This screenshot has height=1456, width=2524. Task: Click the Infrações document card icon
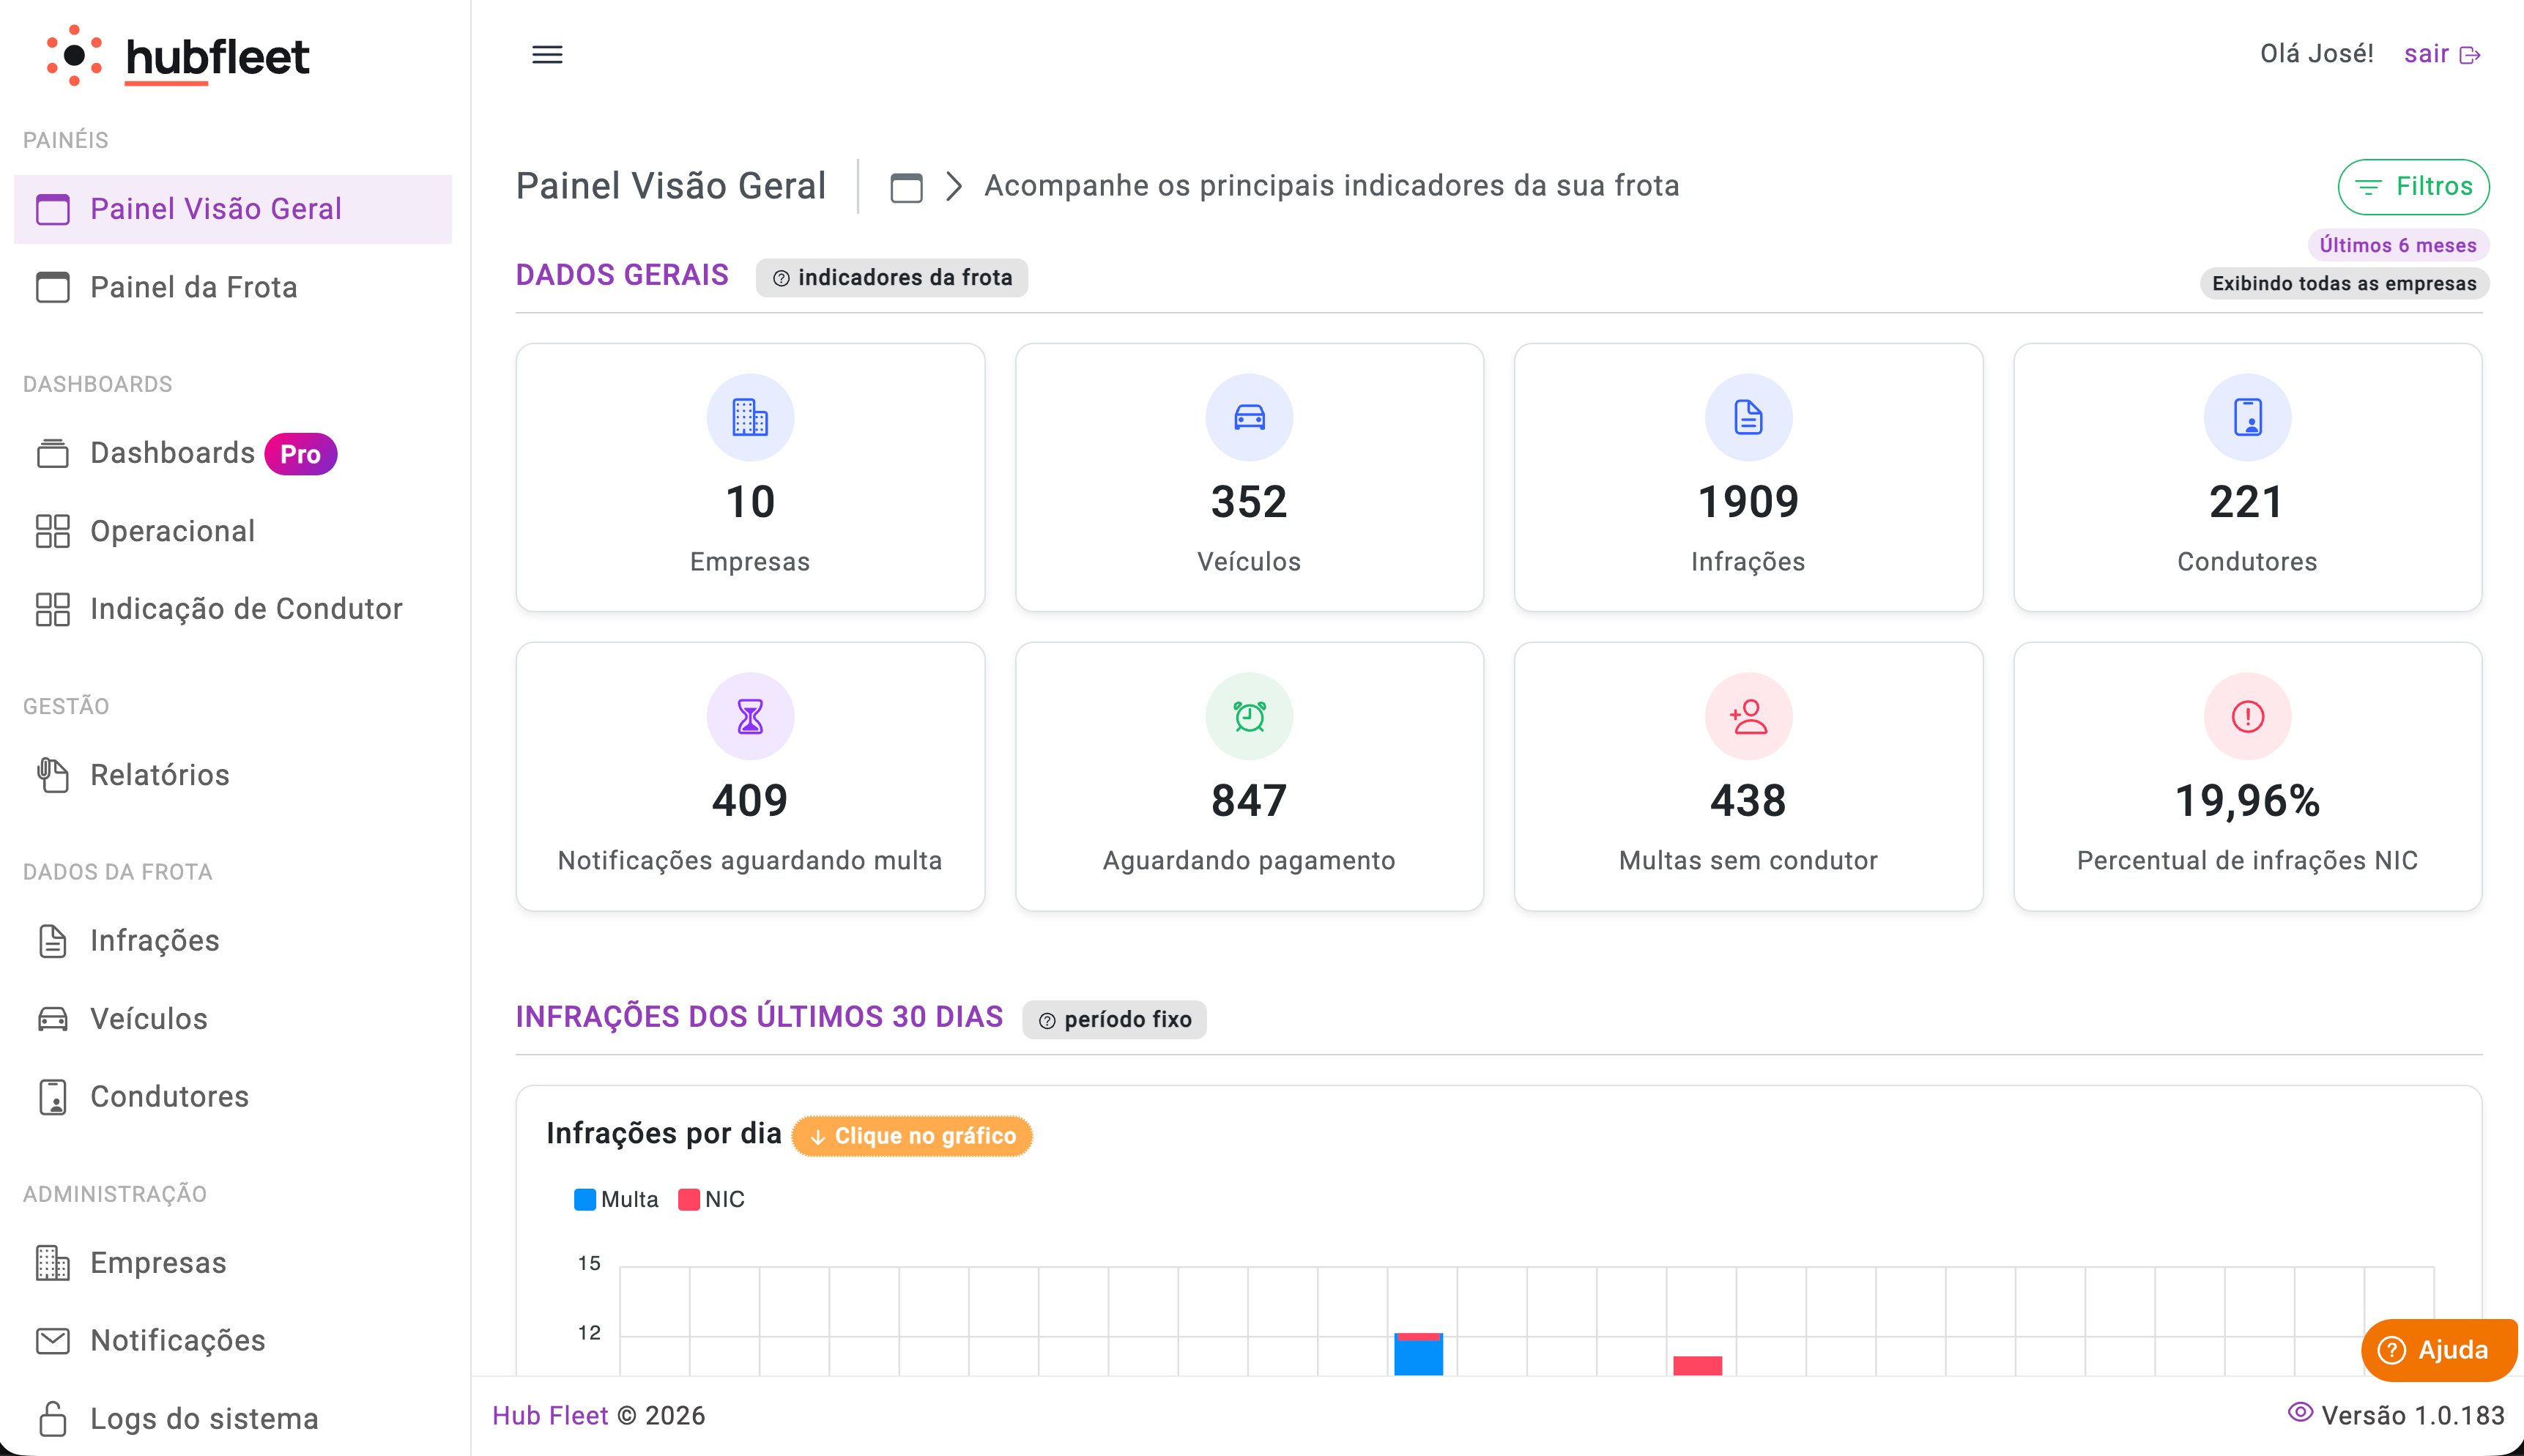tap(1748, 417)
